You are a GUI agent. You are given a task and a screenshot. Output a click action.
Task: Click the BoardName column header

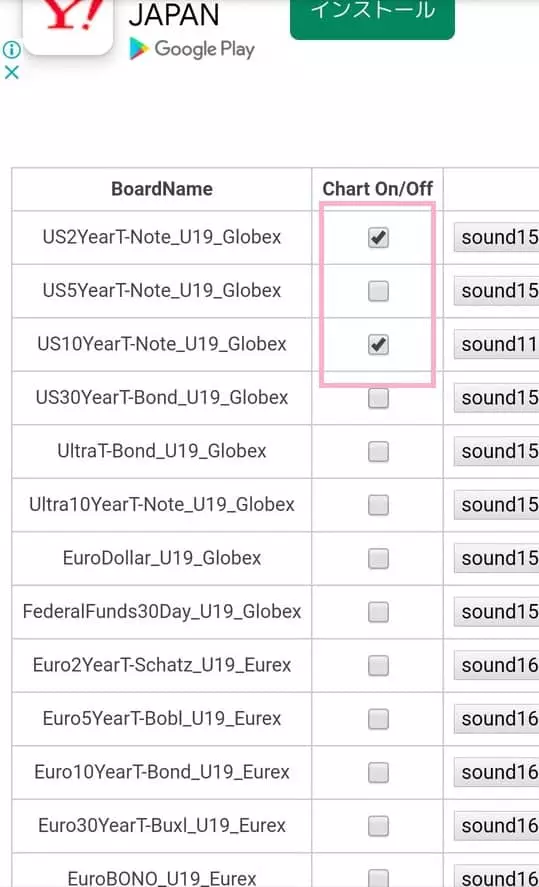[162, 189]
